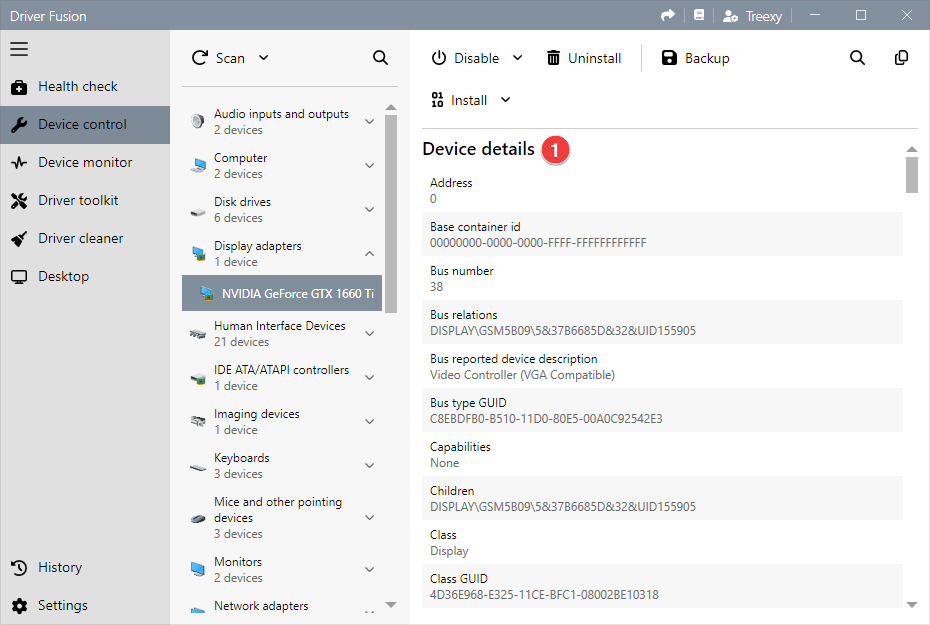The image size is (930, 625).
Task: Click the Desktop monitor icon in sidebar
Action: [19, 277]
